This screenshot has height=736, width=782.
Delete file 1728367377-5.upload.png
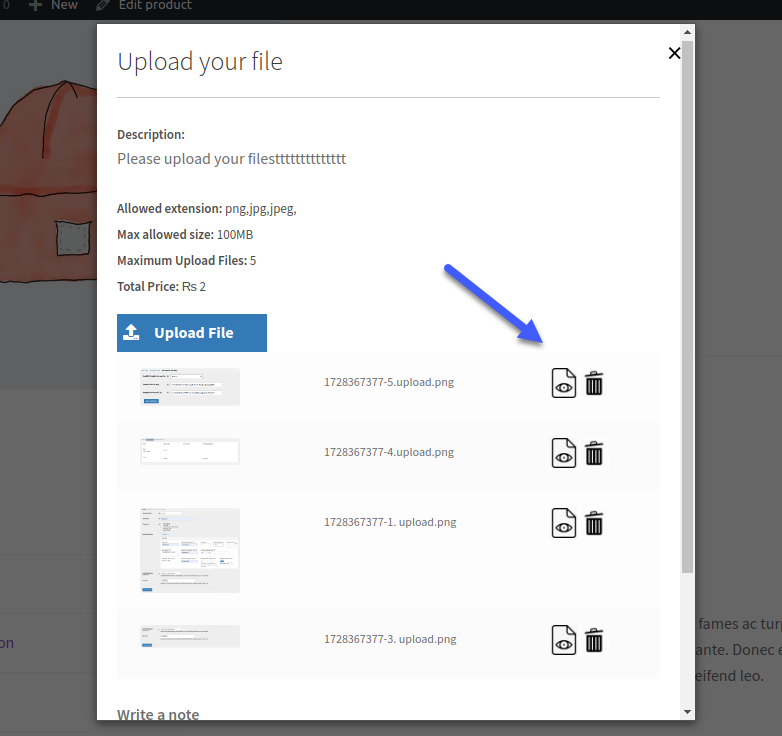[x=593, y=383]
